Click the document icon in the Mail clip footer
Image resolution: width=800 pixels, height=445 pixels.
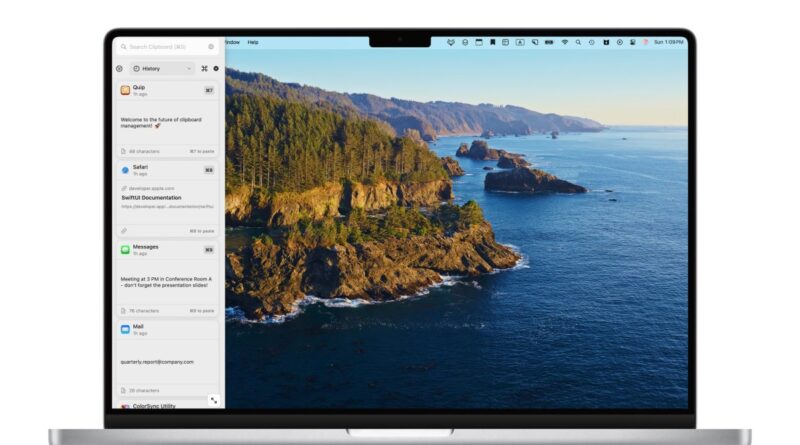click(123, 390)
